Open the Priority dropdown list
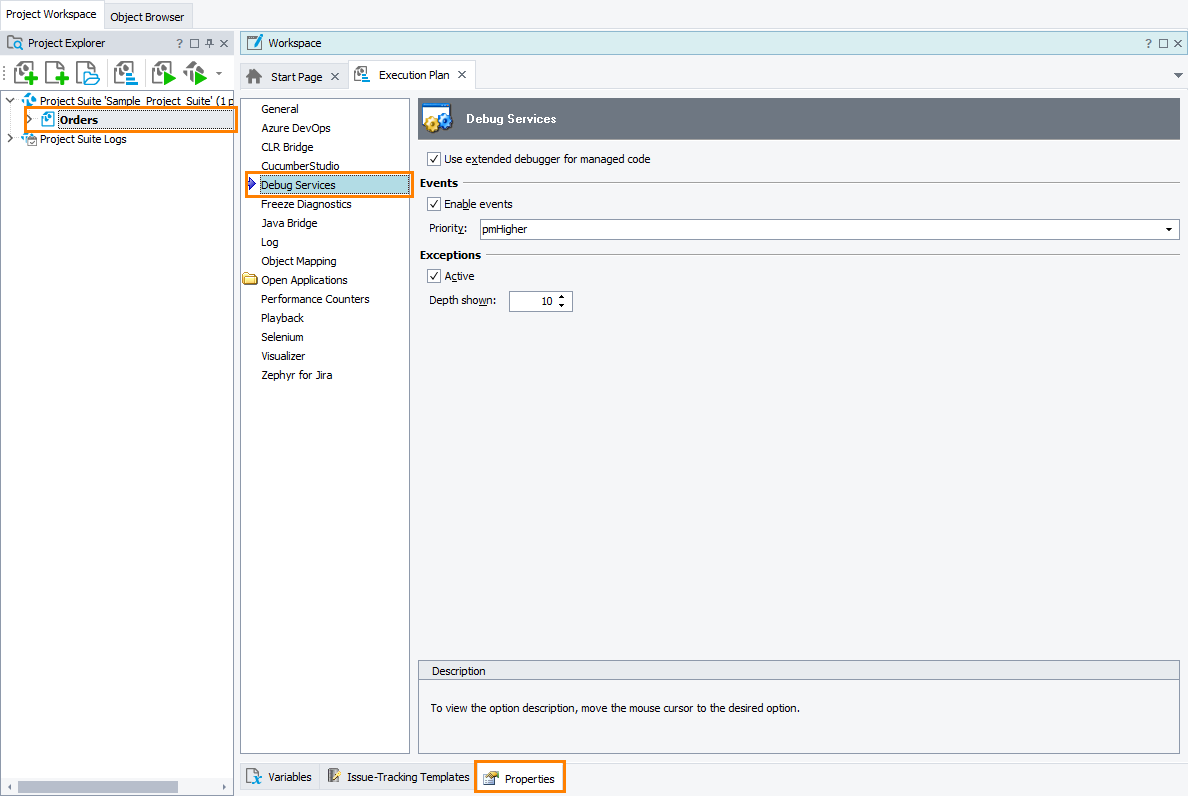The image size is (1188, 796). [x=1169, y=230]
